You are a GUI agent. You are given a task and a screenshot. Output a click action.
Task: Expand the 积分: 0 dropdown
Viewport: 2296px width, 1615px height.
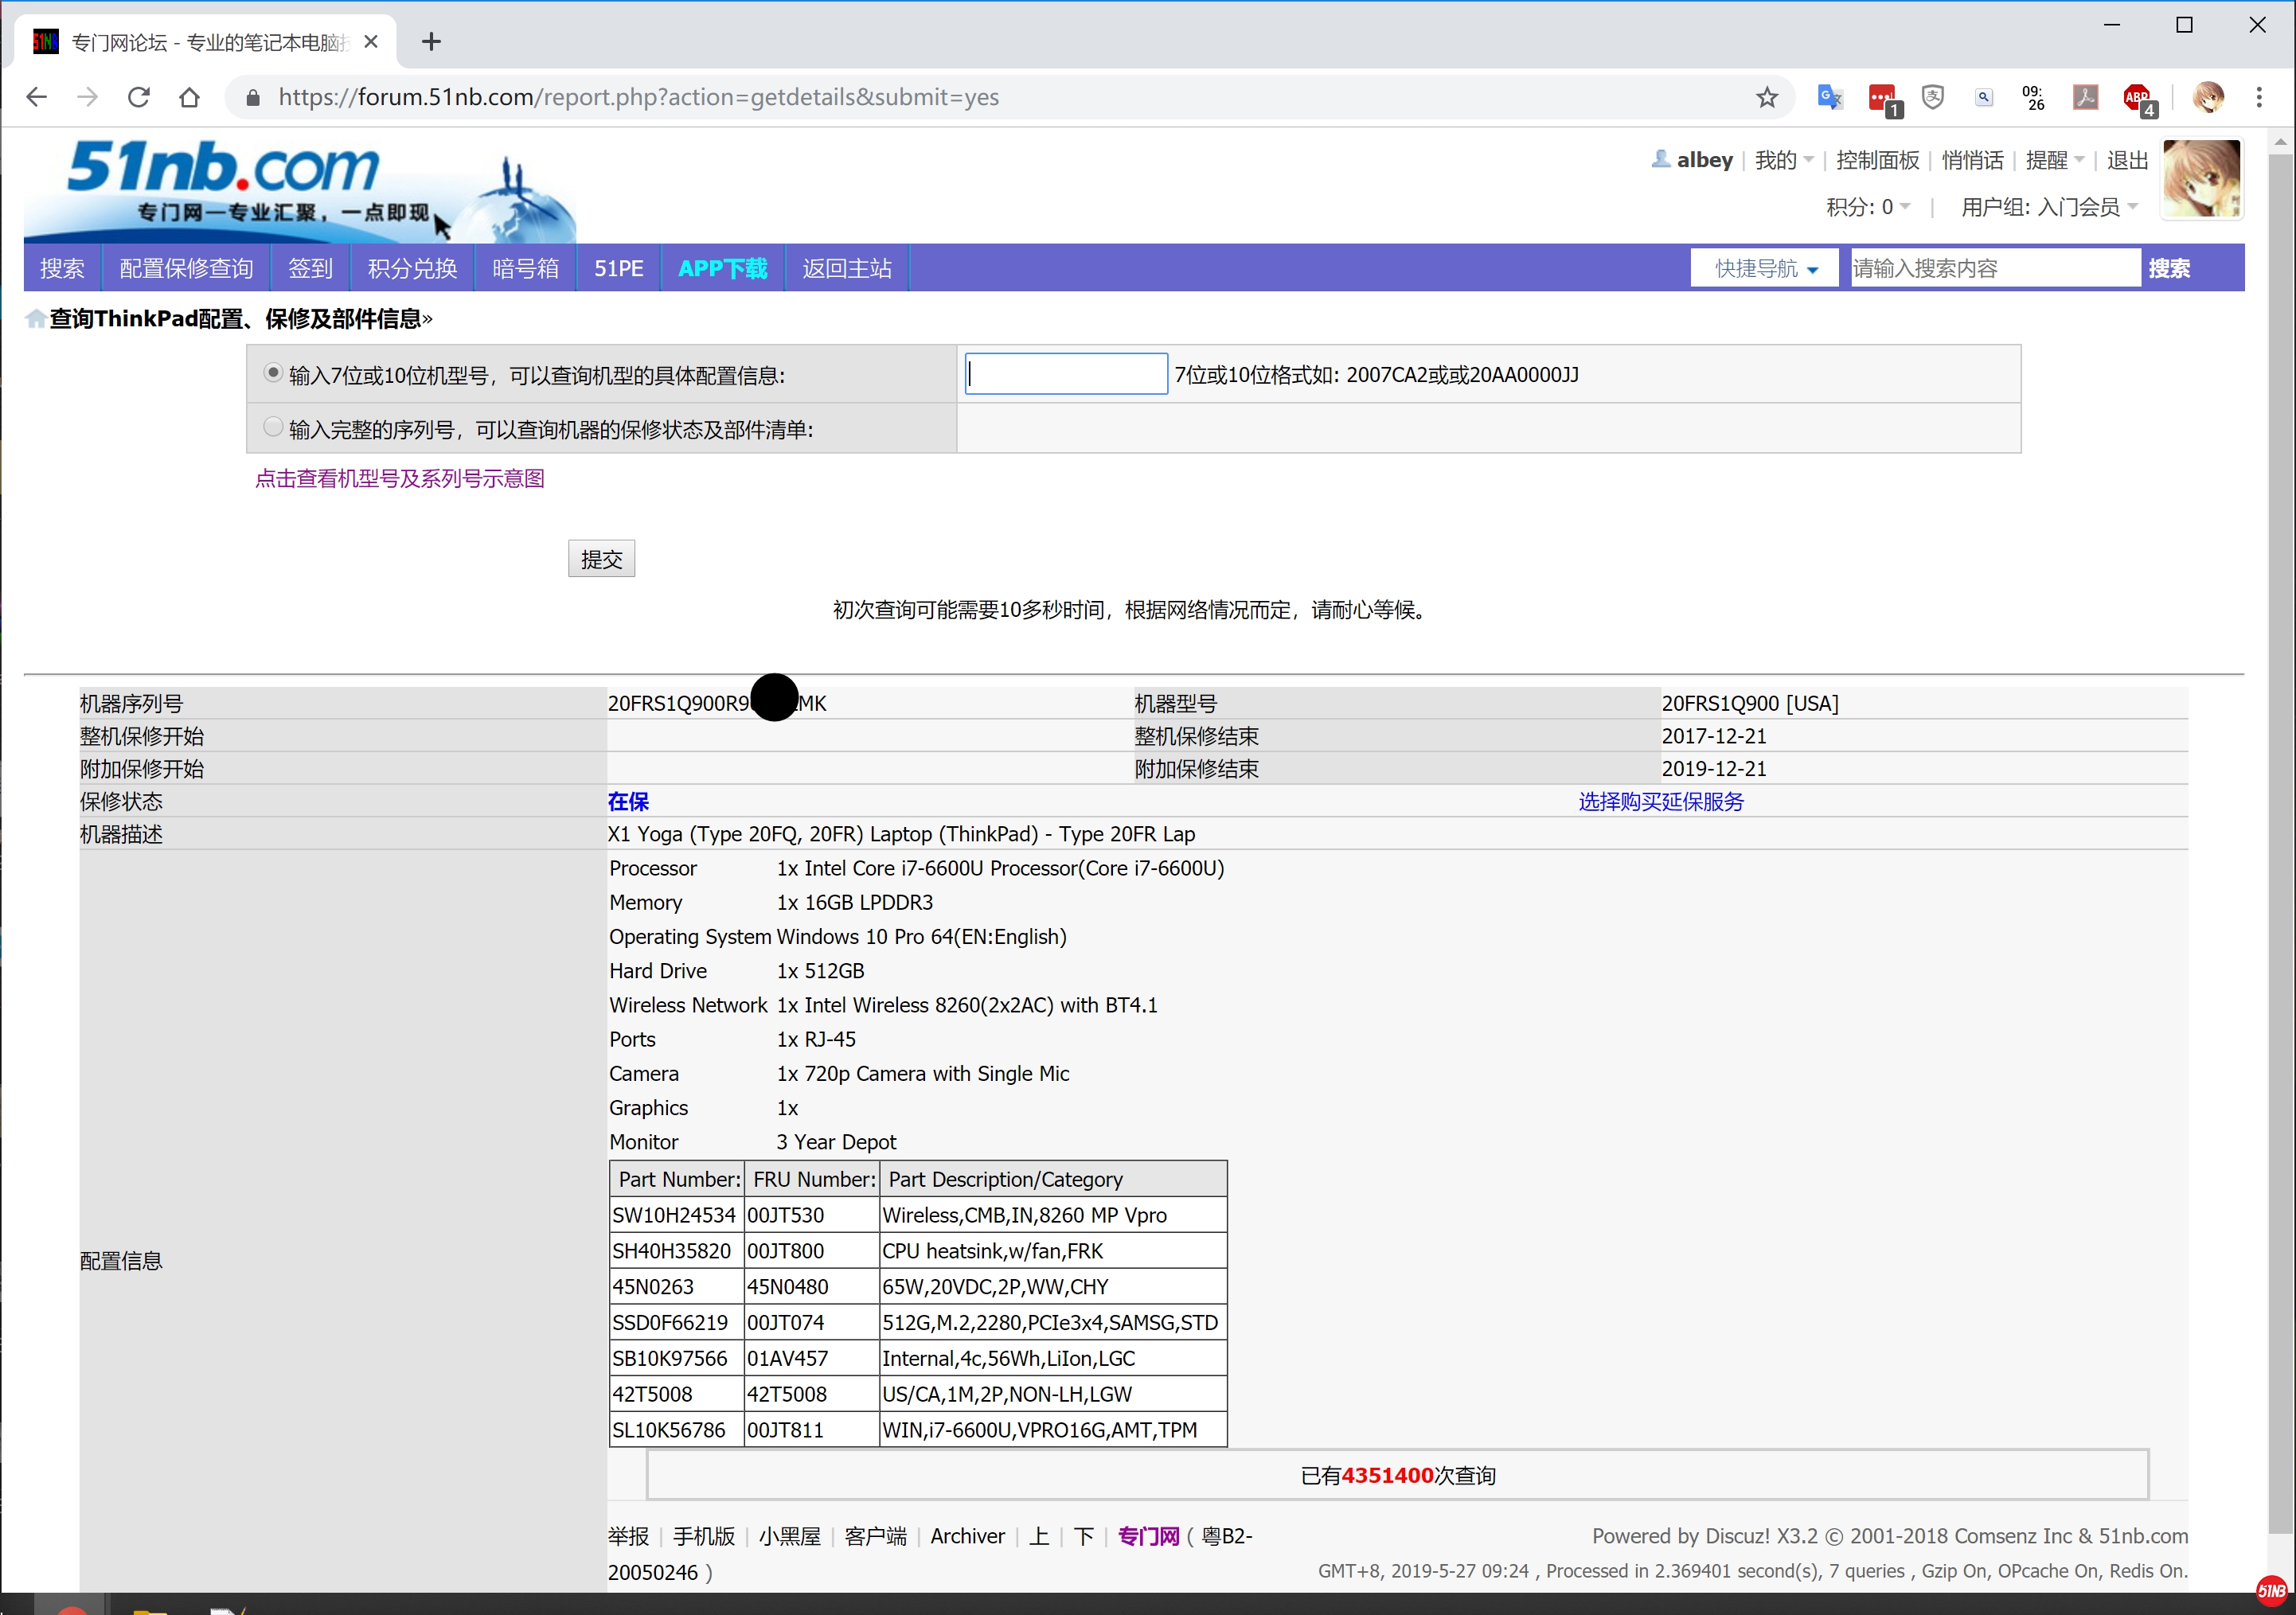tap(1868, 207)
